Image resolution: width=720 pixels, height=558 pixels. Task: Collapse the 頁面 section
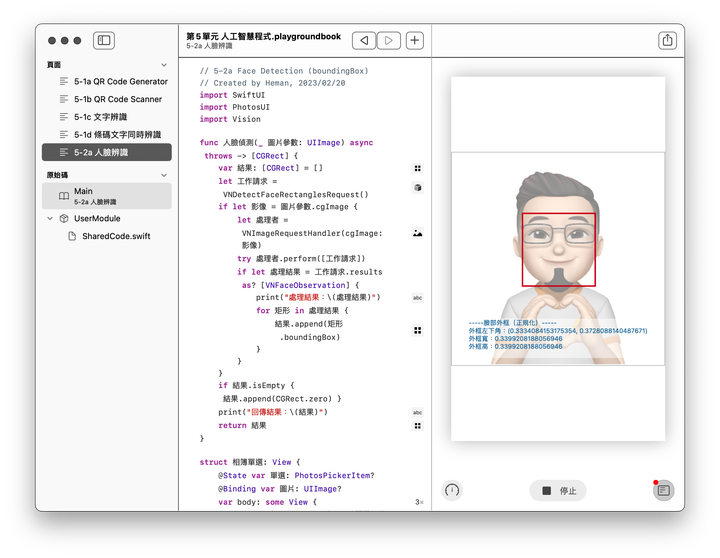(164, 64)
